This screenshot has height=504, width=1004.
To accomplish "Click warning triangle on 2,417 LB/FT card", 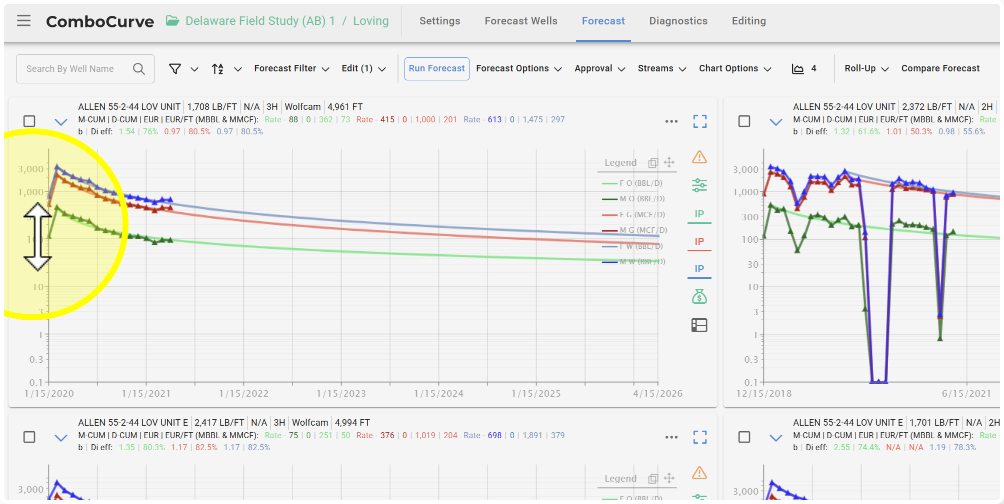I will click(x=699, y=473).
